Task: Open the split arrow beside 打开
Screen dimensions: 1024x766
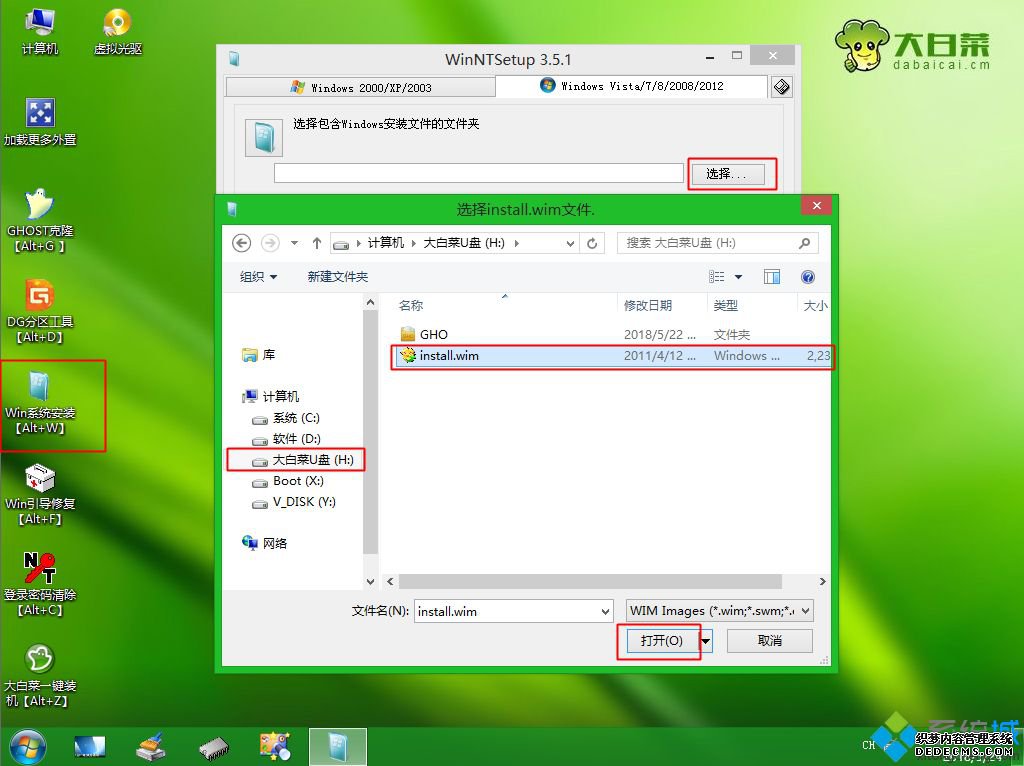Action: click(x=705, y=641)
